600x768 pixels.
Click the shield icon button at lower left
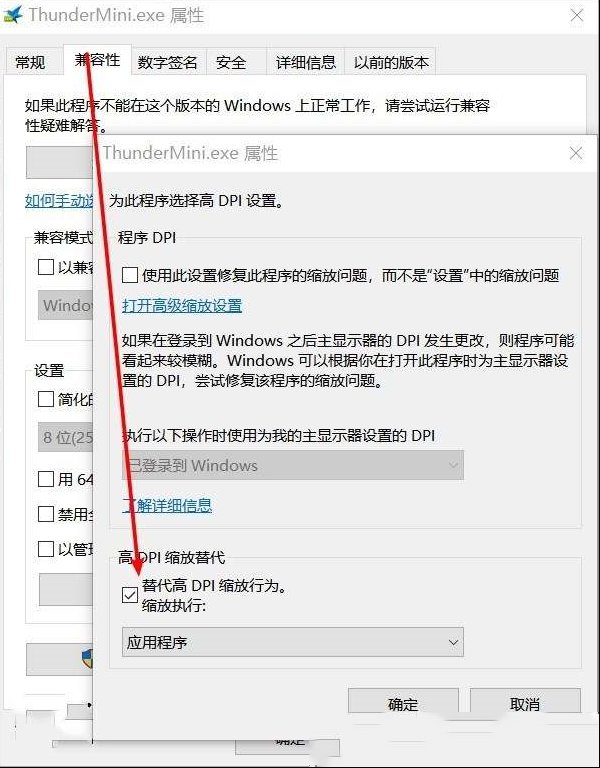pos(59,659)
